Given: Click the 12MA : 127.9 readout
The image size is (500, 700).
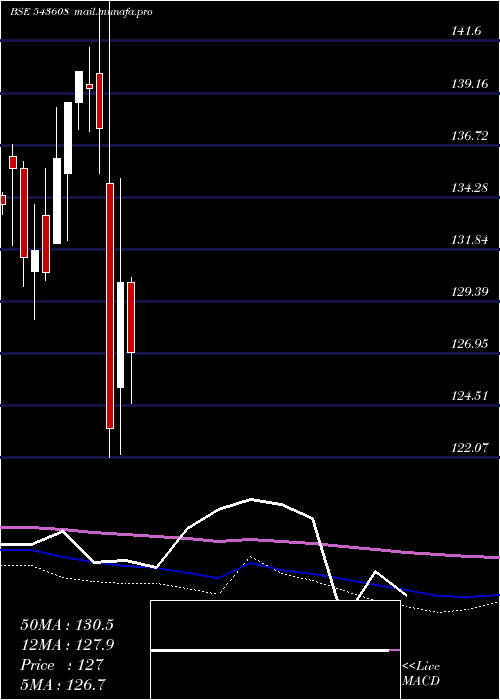Looking at the screenshot, I should (67, 645).
